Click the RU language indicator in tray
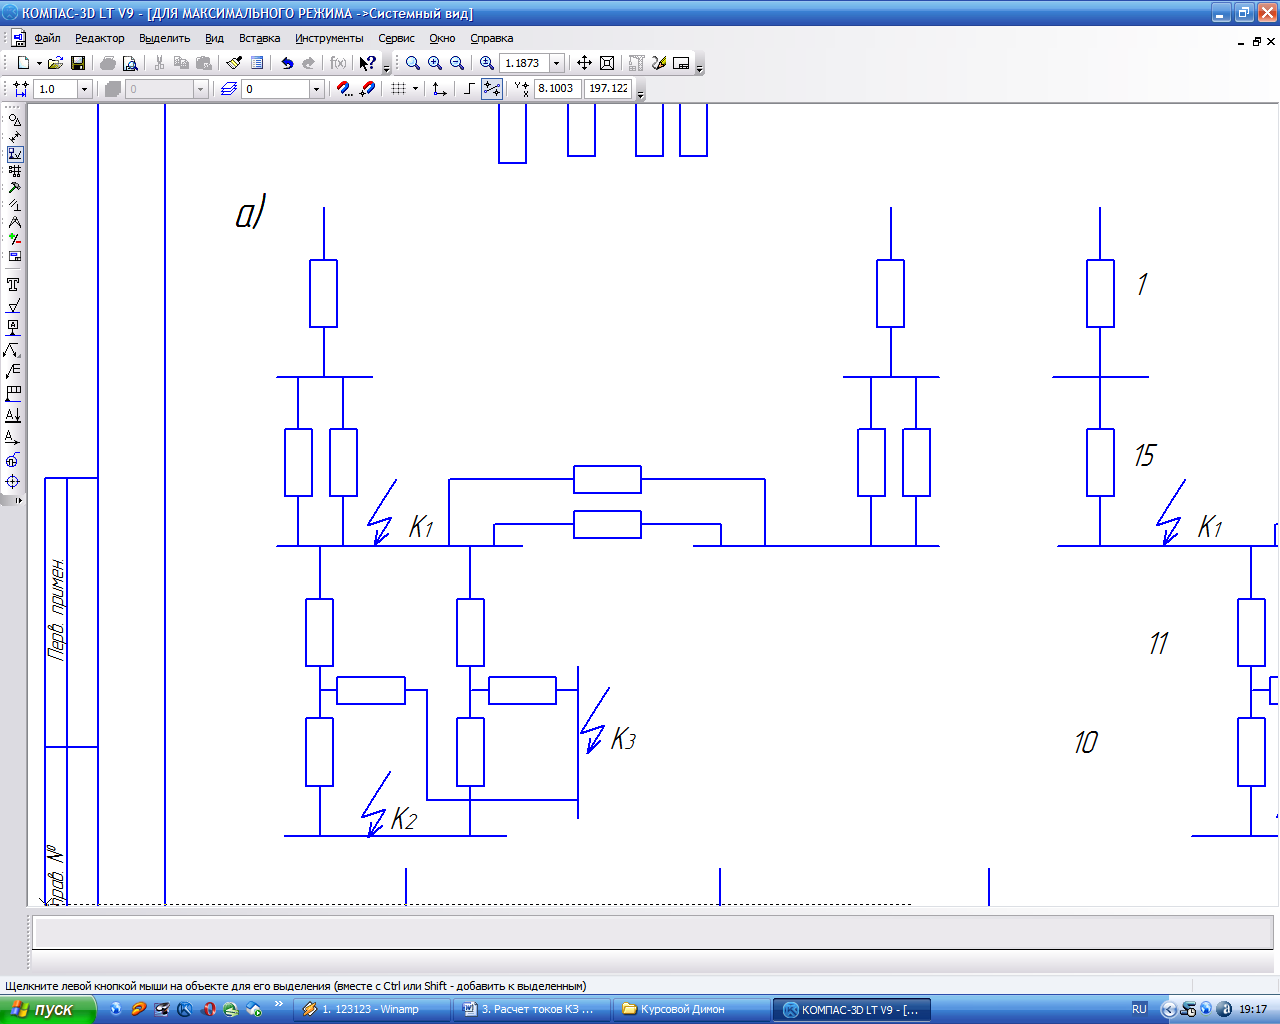The width and height of the screenshot is (1280, 1024). [1139, 1009]
